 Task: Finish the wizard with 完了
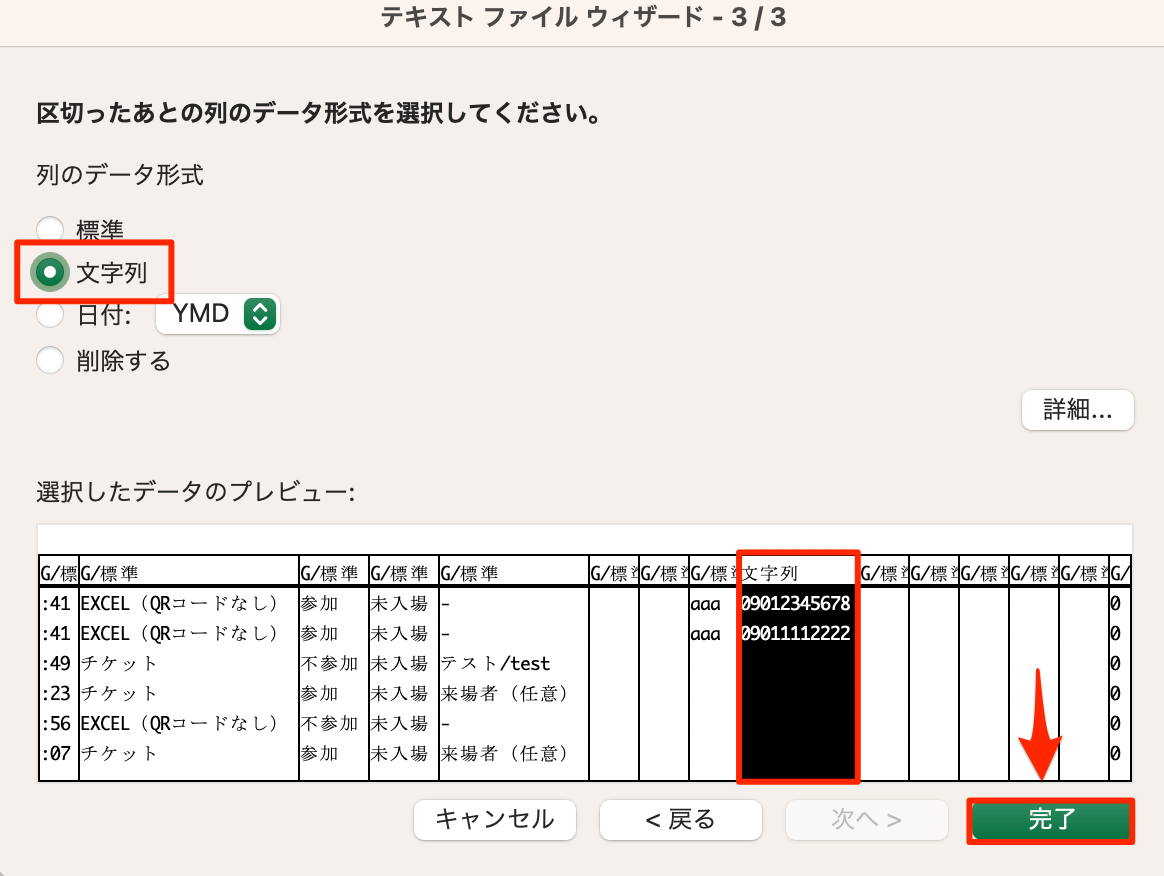(x=1051, y=820)
